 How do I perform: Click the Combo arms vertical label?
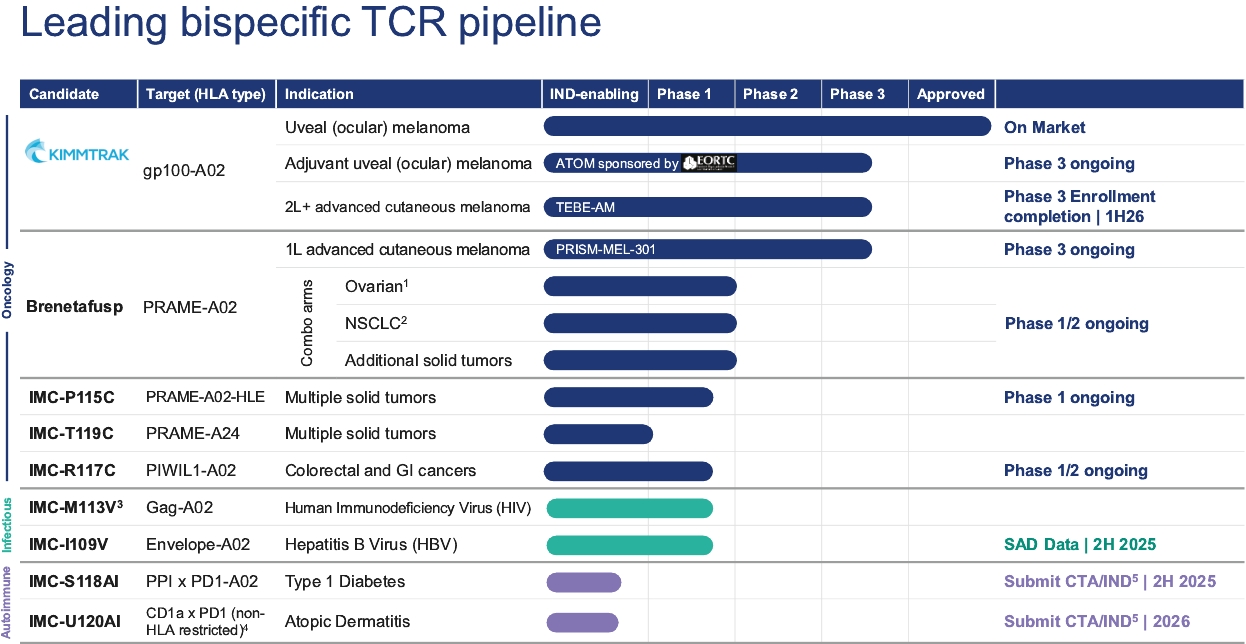pos(308,324)
